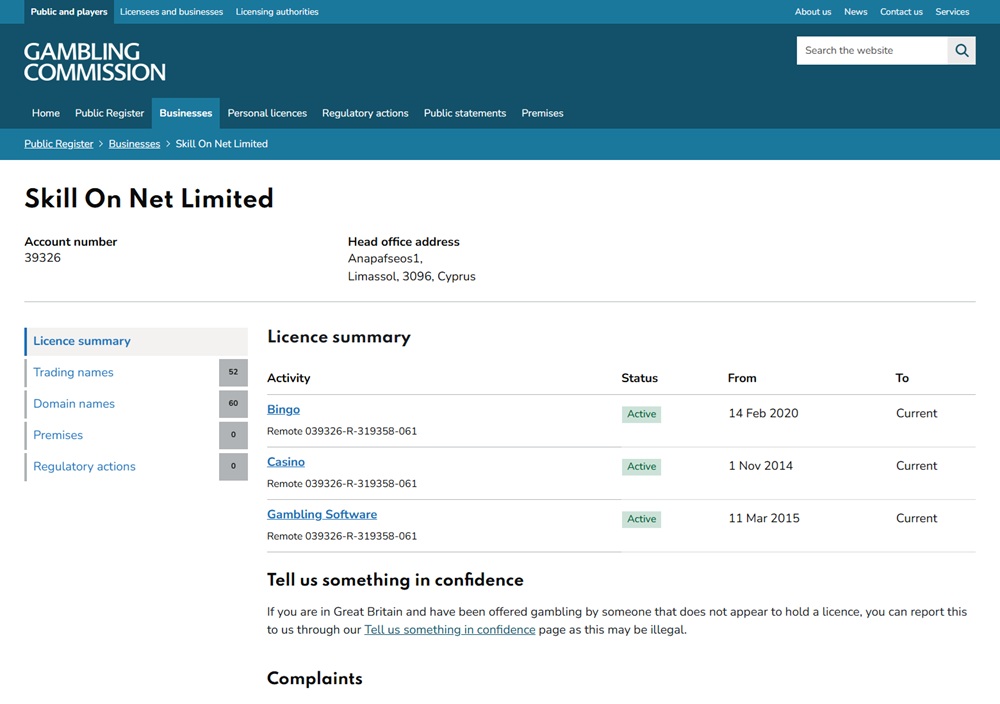Open the Services link
Viewport: 1000px width, 704px height.
pyautogui.click(x=952, y=11)
